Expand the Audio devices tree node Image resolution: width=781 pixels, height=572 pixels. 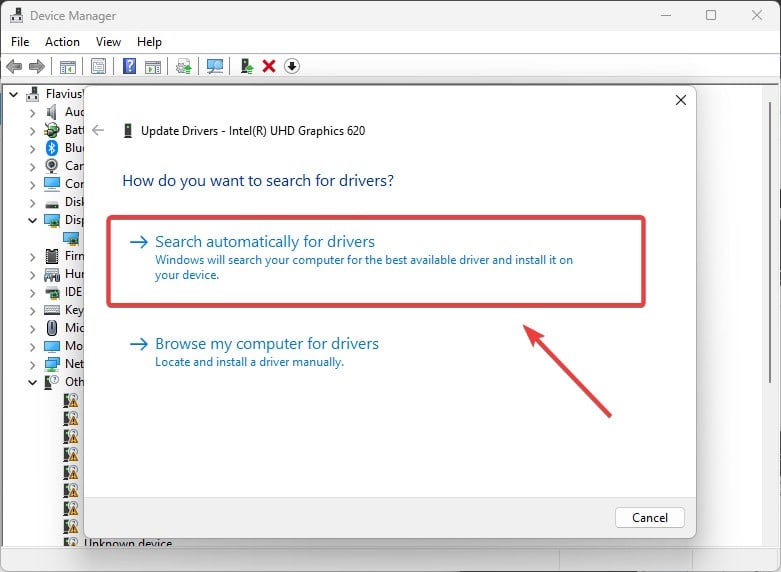click(32, 113)
